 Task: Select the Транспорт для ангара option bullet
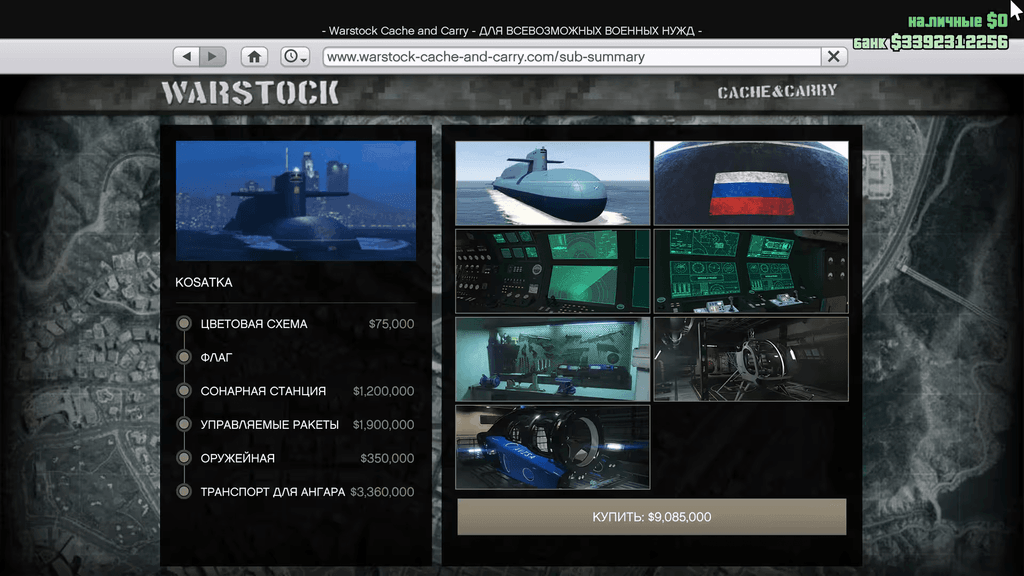[x=184, y=491]
